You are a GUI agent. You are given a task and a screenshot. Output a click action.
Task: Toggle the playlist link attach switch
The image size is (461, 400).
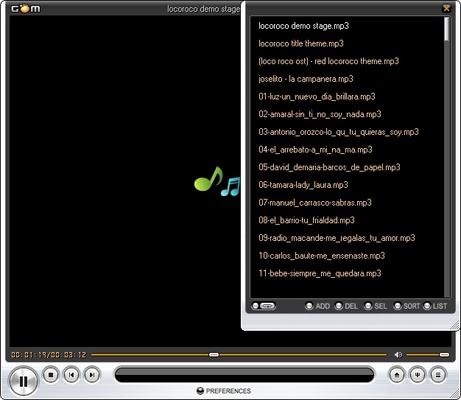point(264,306)
